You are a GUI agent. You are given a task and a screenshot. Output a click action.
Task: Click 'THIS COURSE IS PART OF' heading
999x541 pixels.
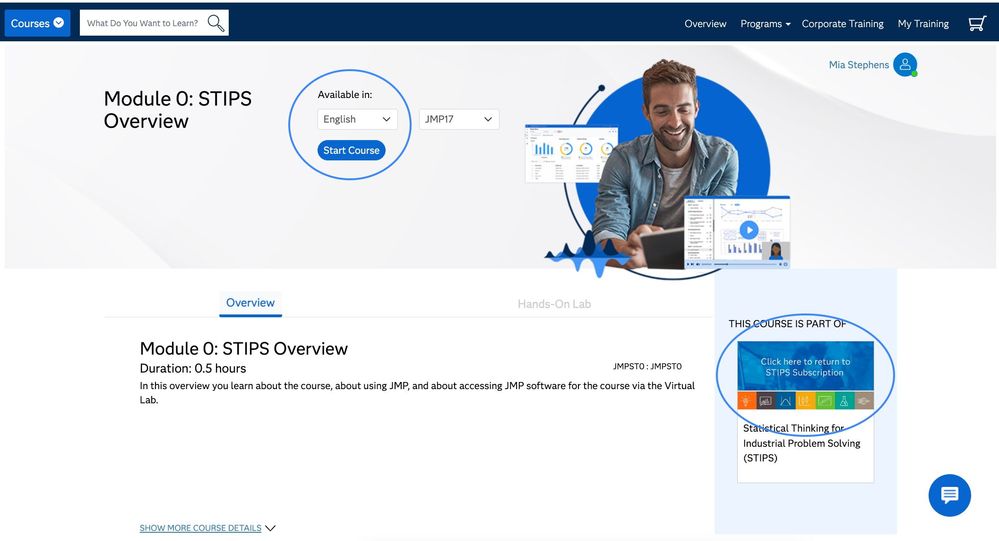coord(787,324)
